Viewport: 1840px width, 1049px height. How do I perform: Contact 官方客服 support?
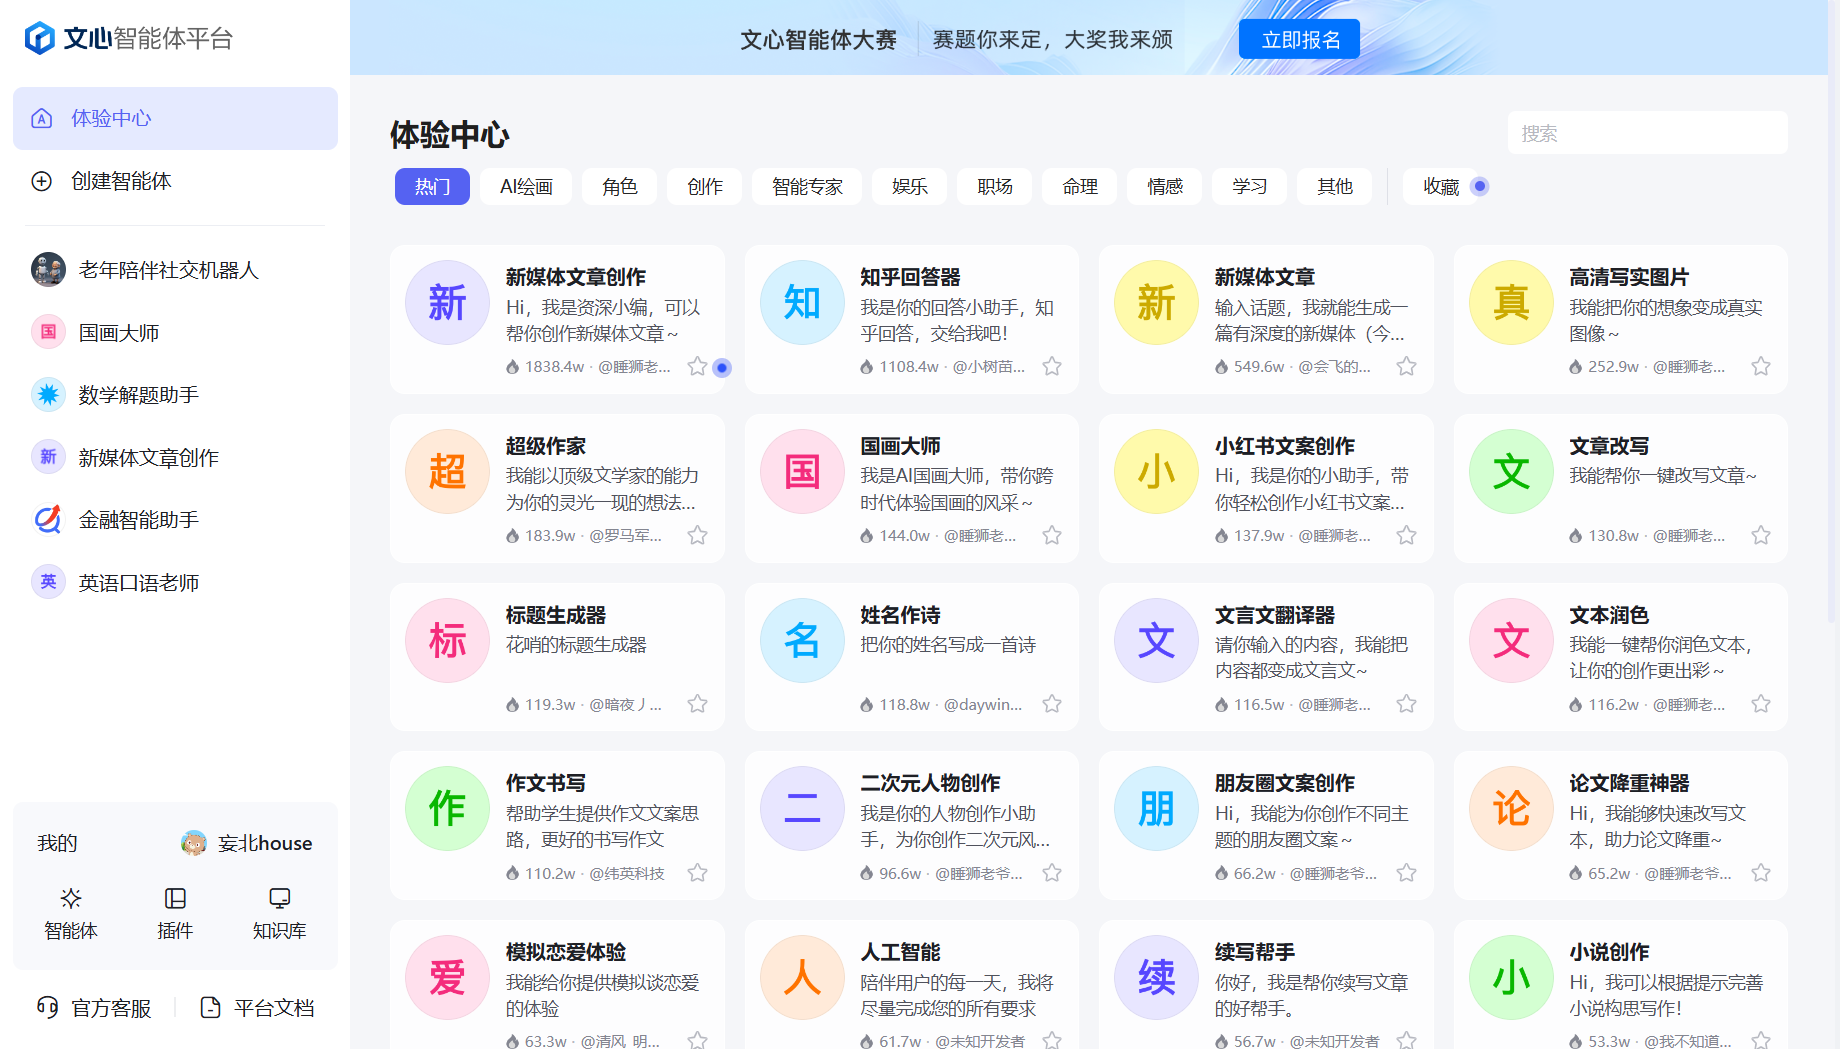point(94,1008)
